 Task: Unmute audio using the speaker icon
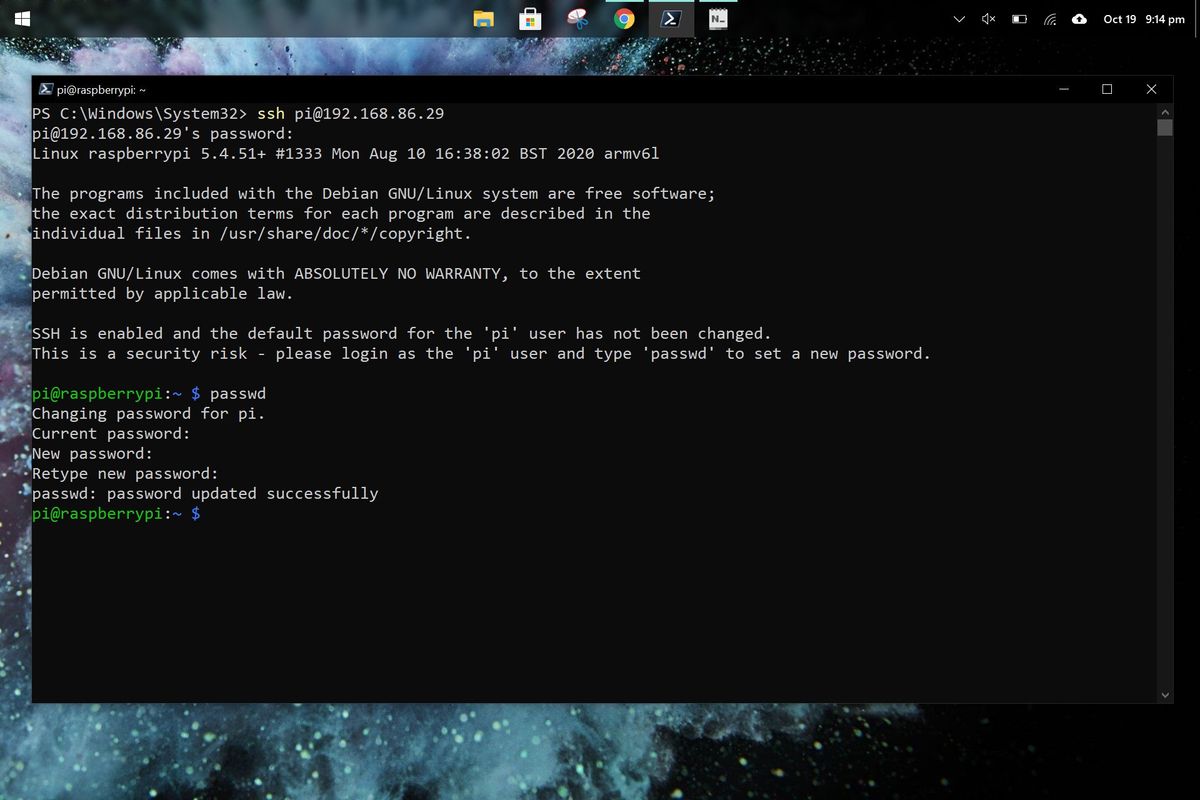pos(990,18)
